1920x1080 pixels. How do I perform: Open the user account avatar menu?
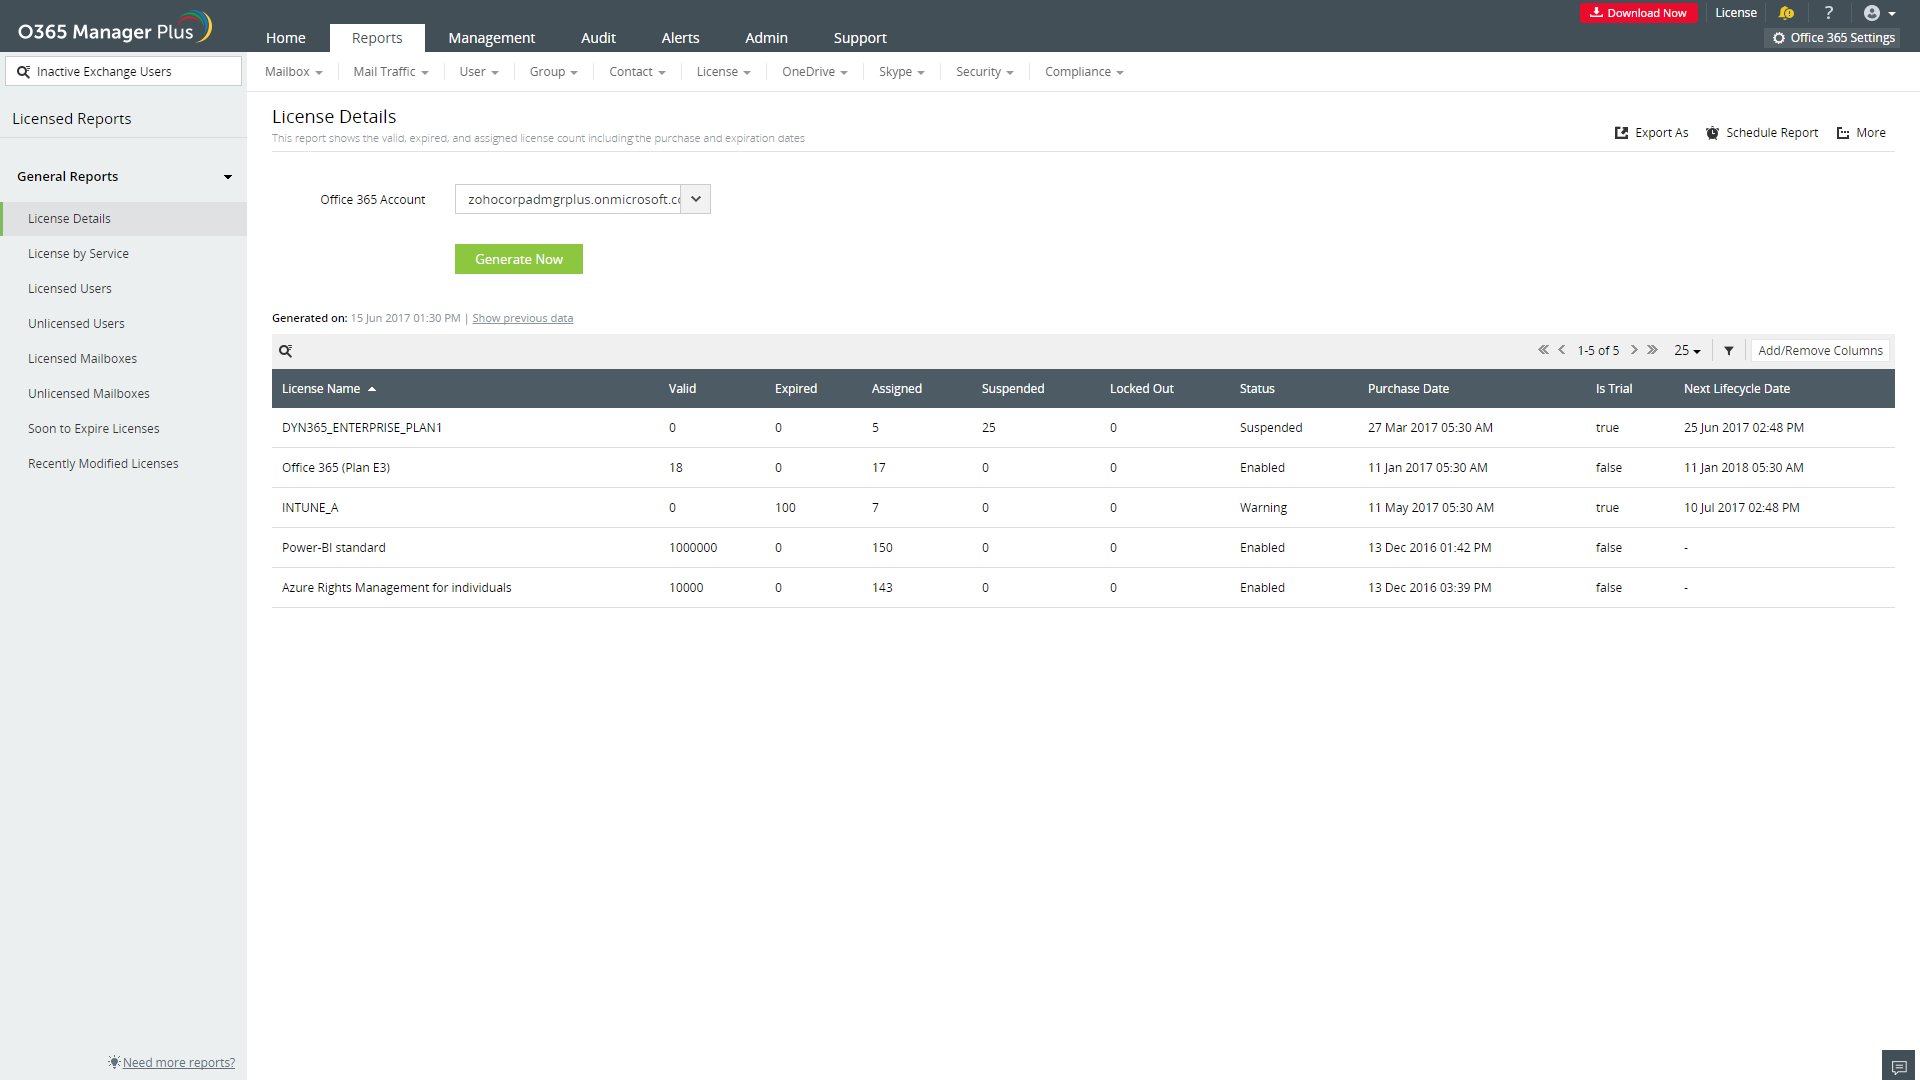[1880, 13]
